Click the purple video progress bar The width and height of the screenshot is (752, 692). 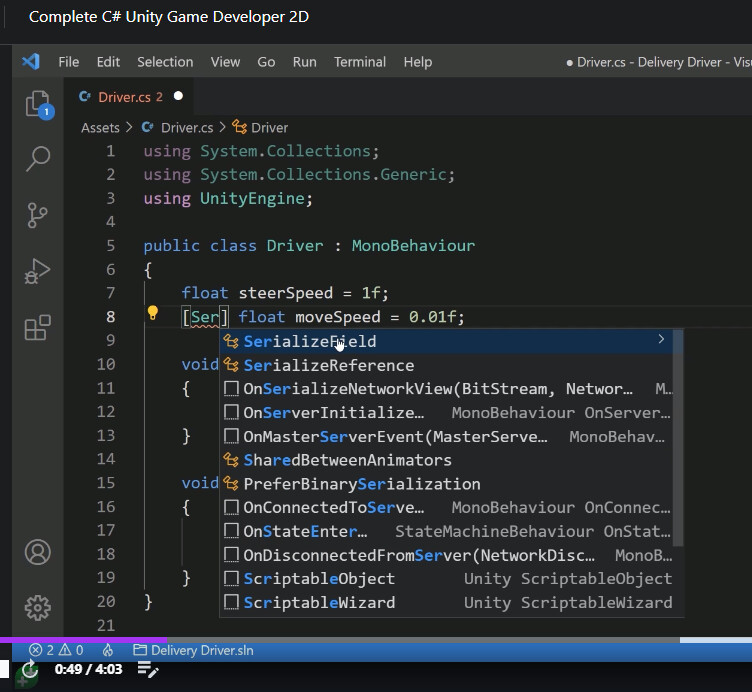(83, 640)
